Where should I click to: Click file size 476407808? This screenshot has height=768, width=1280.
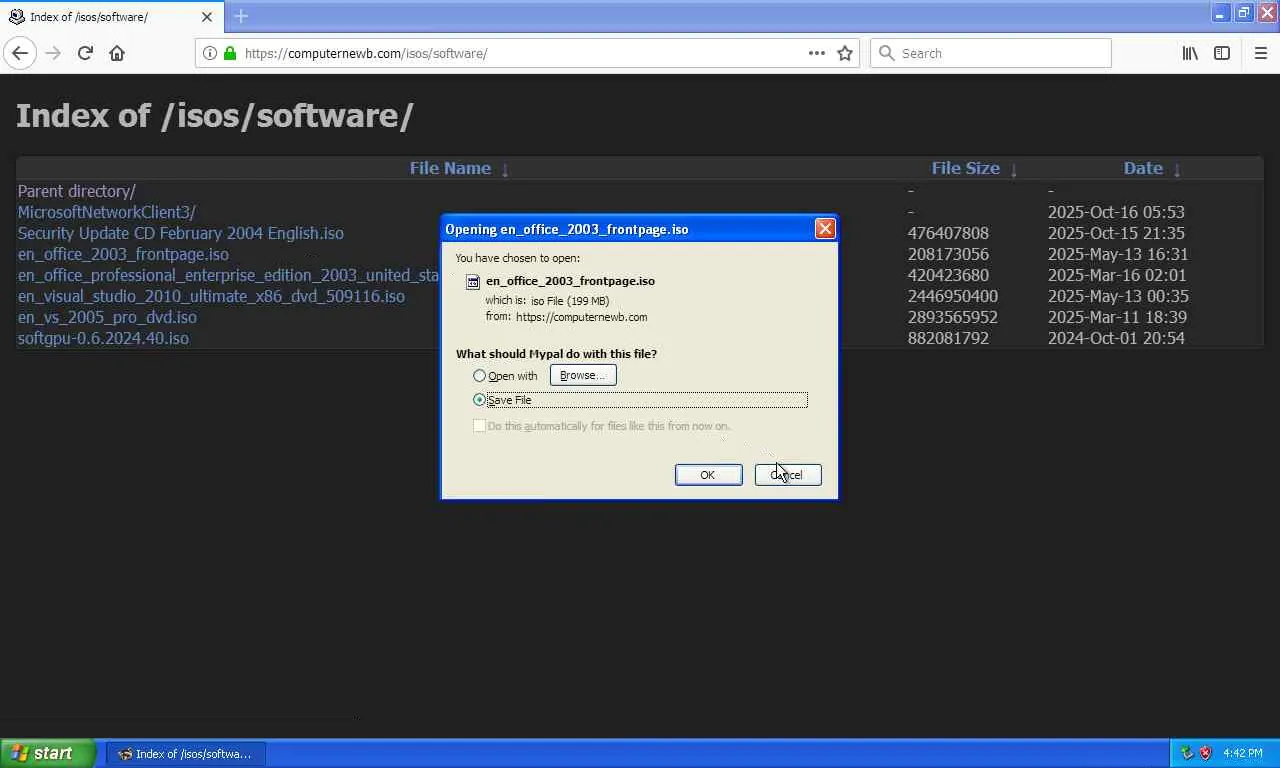pos(948,233)
